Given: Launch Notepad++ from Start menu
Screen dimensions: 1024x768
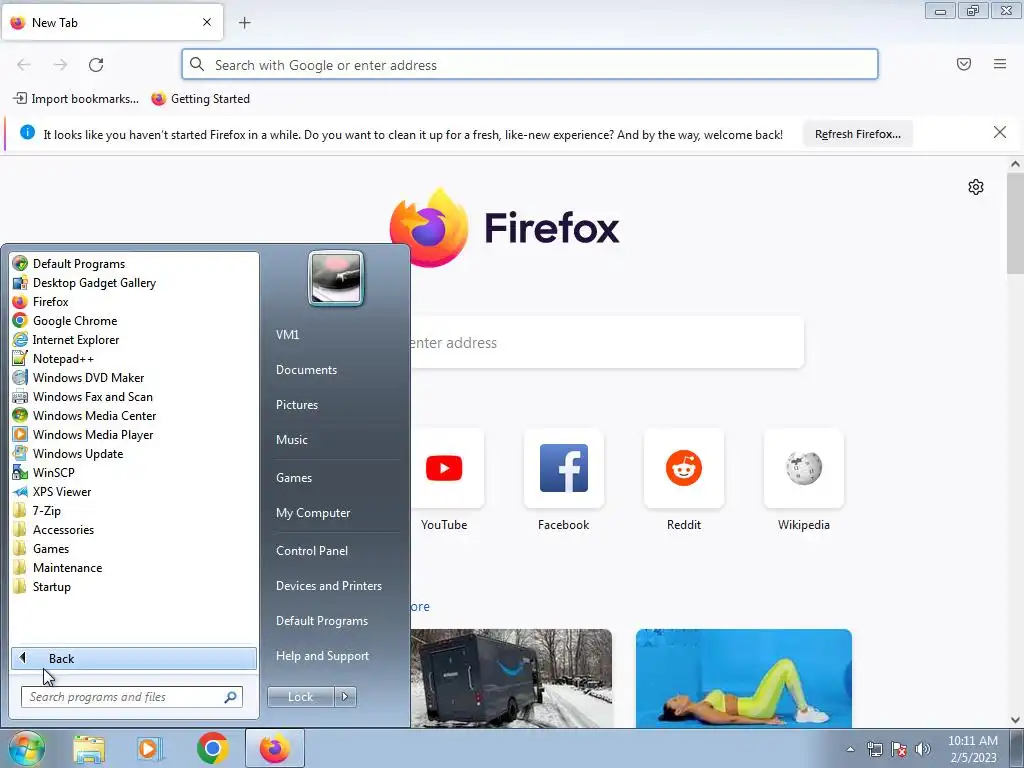Looking at the screenshot, I should [x=134, y=359].
